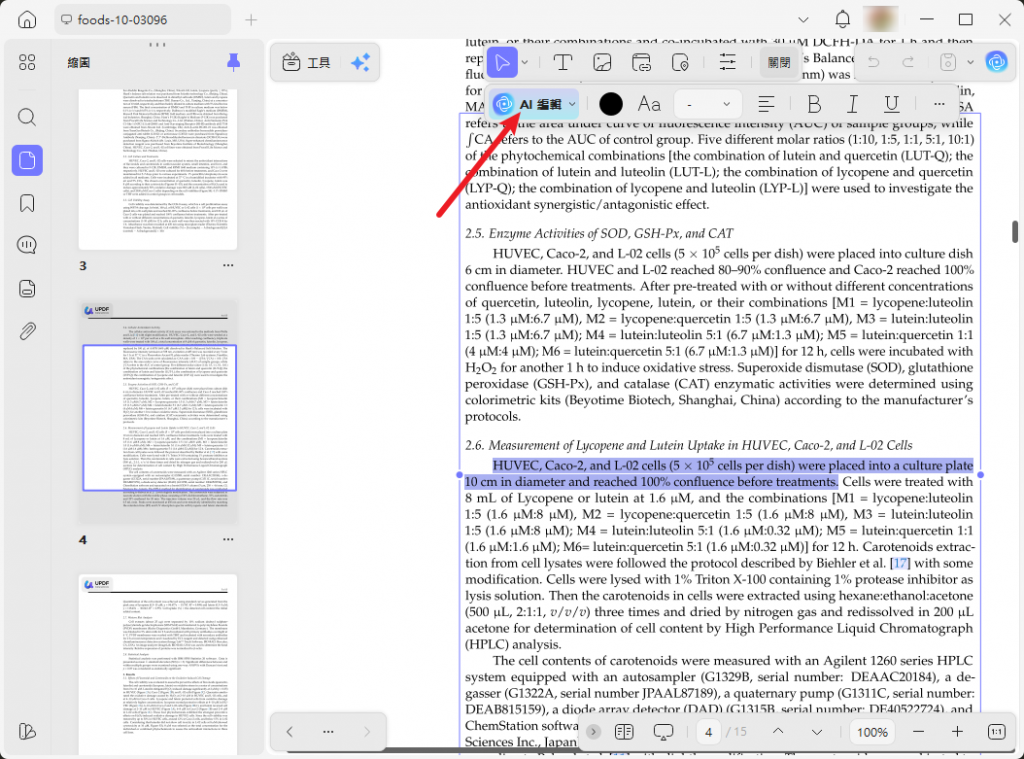Open the 工具 tools menu
The width and height of the screenshot is (1024, 759).
(306, 62)
